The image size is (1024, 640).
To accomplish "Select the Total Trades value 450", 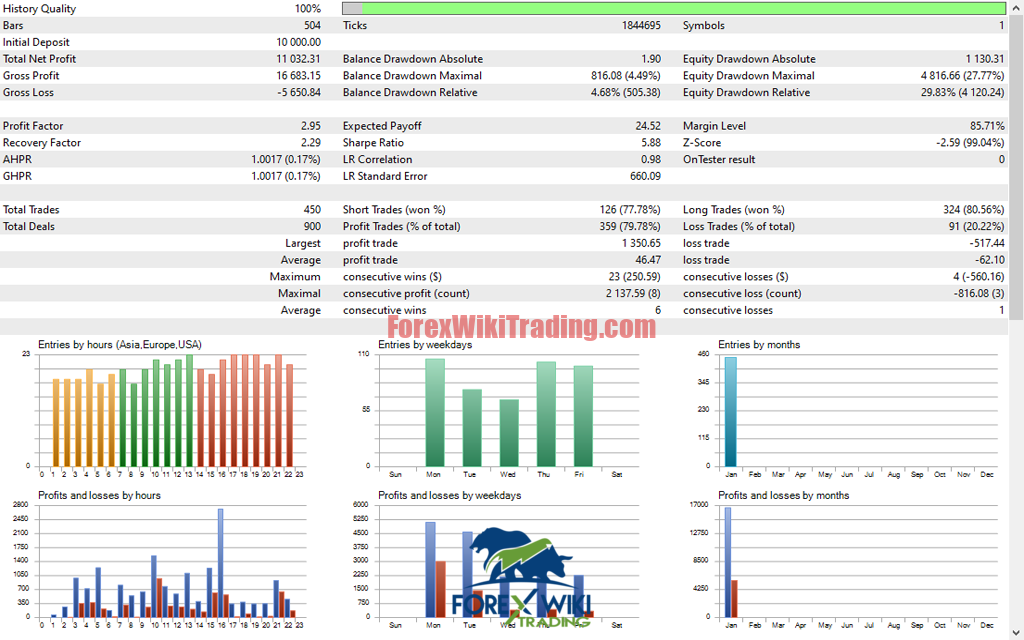I will 312,210.
